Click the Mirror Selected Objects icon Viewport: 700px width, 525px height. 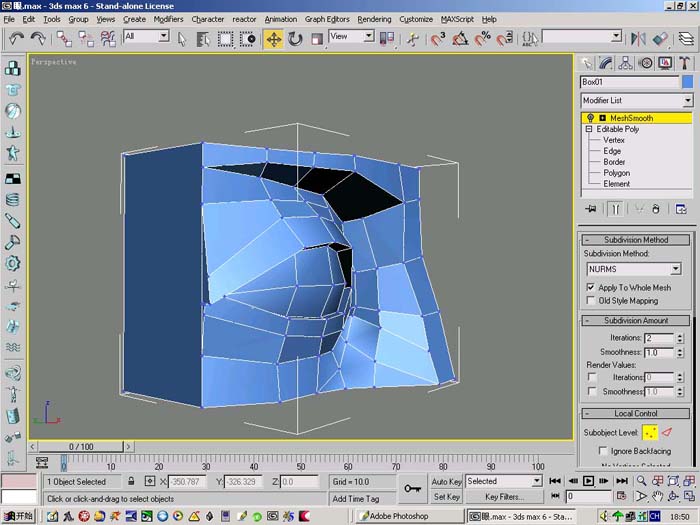coord(638,39)
